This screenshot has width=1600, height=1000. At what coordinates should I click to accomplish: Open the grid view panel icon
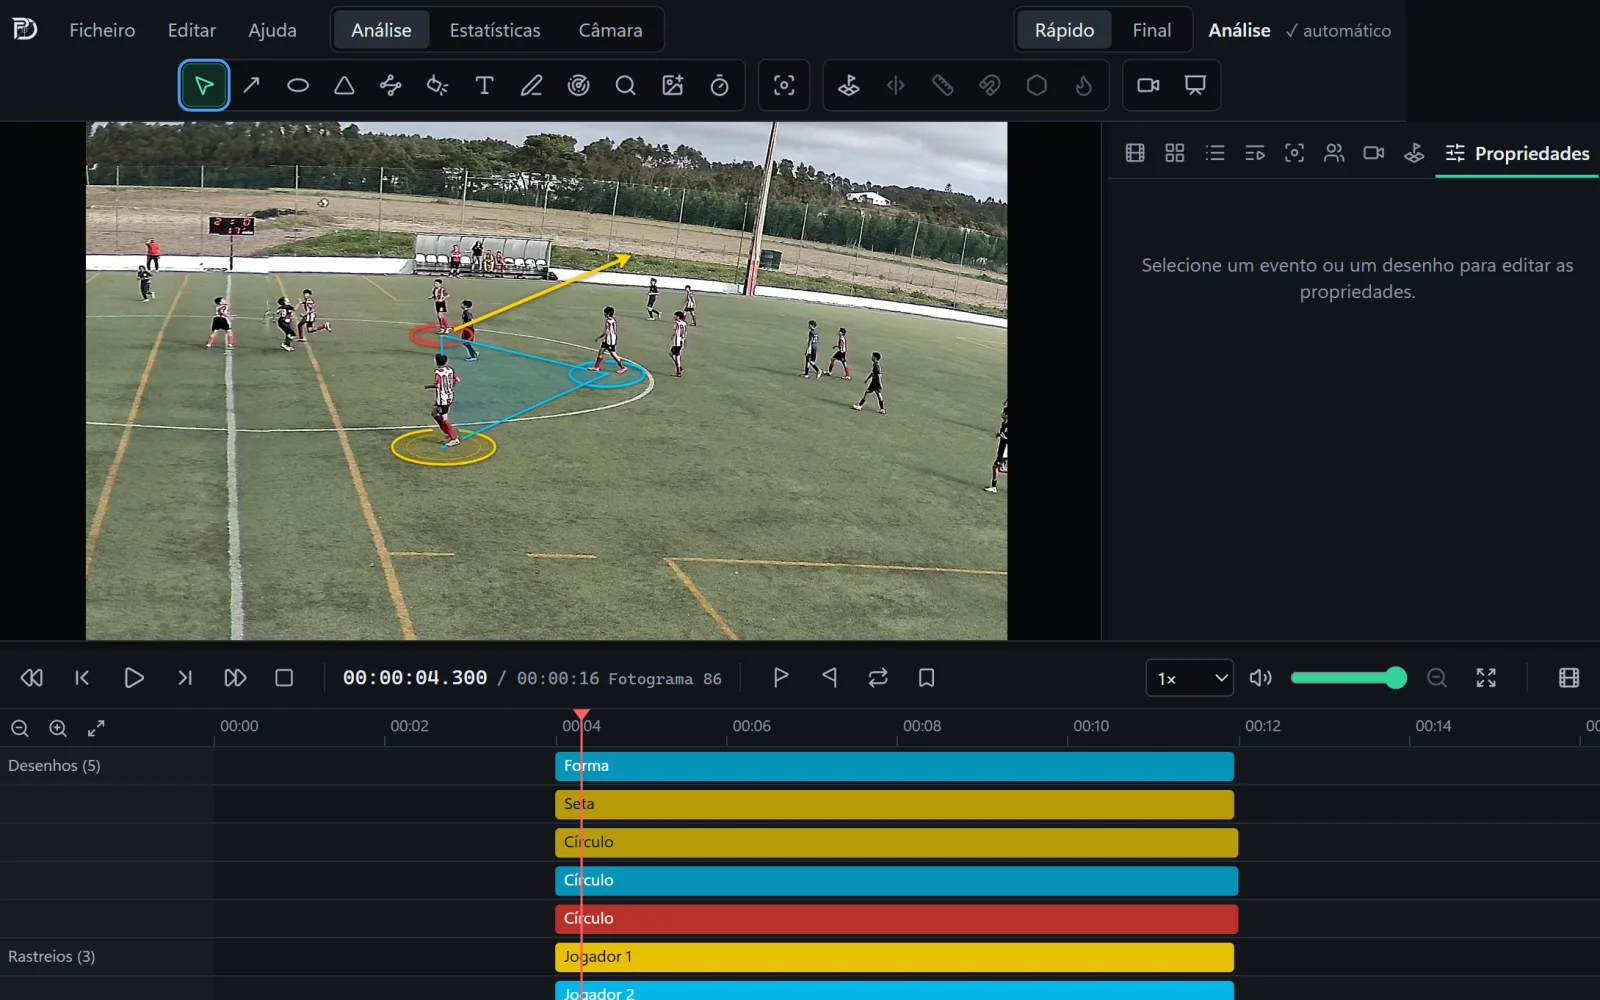1175,153
